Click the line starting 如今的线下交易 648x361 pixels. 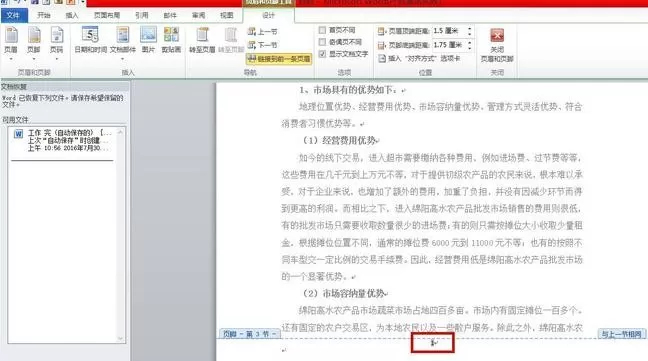pos(441,158)
